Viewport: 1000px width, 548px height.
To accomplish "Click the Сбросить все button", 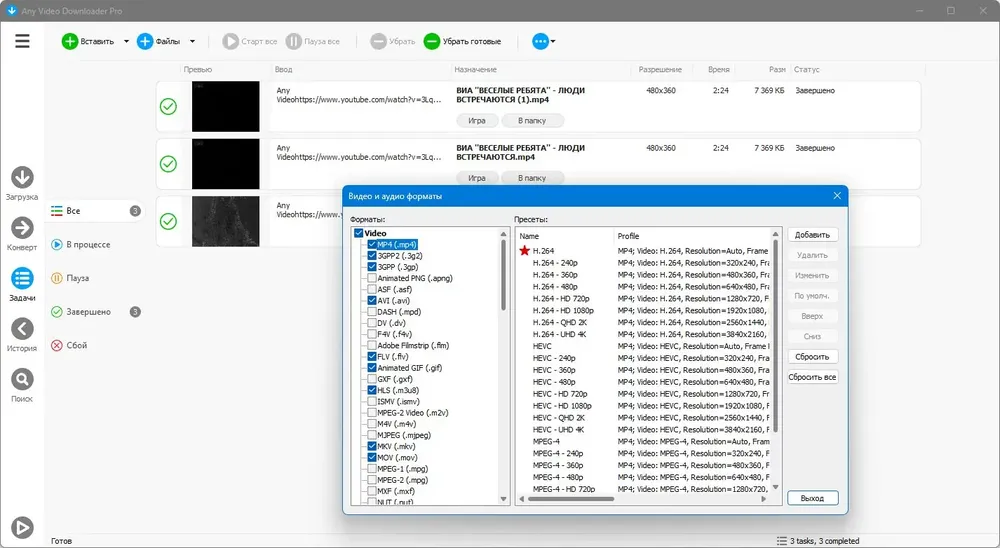I will [812, 377].
